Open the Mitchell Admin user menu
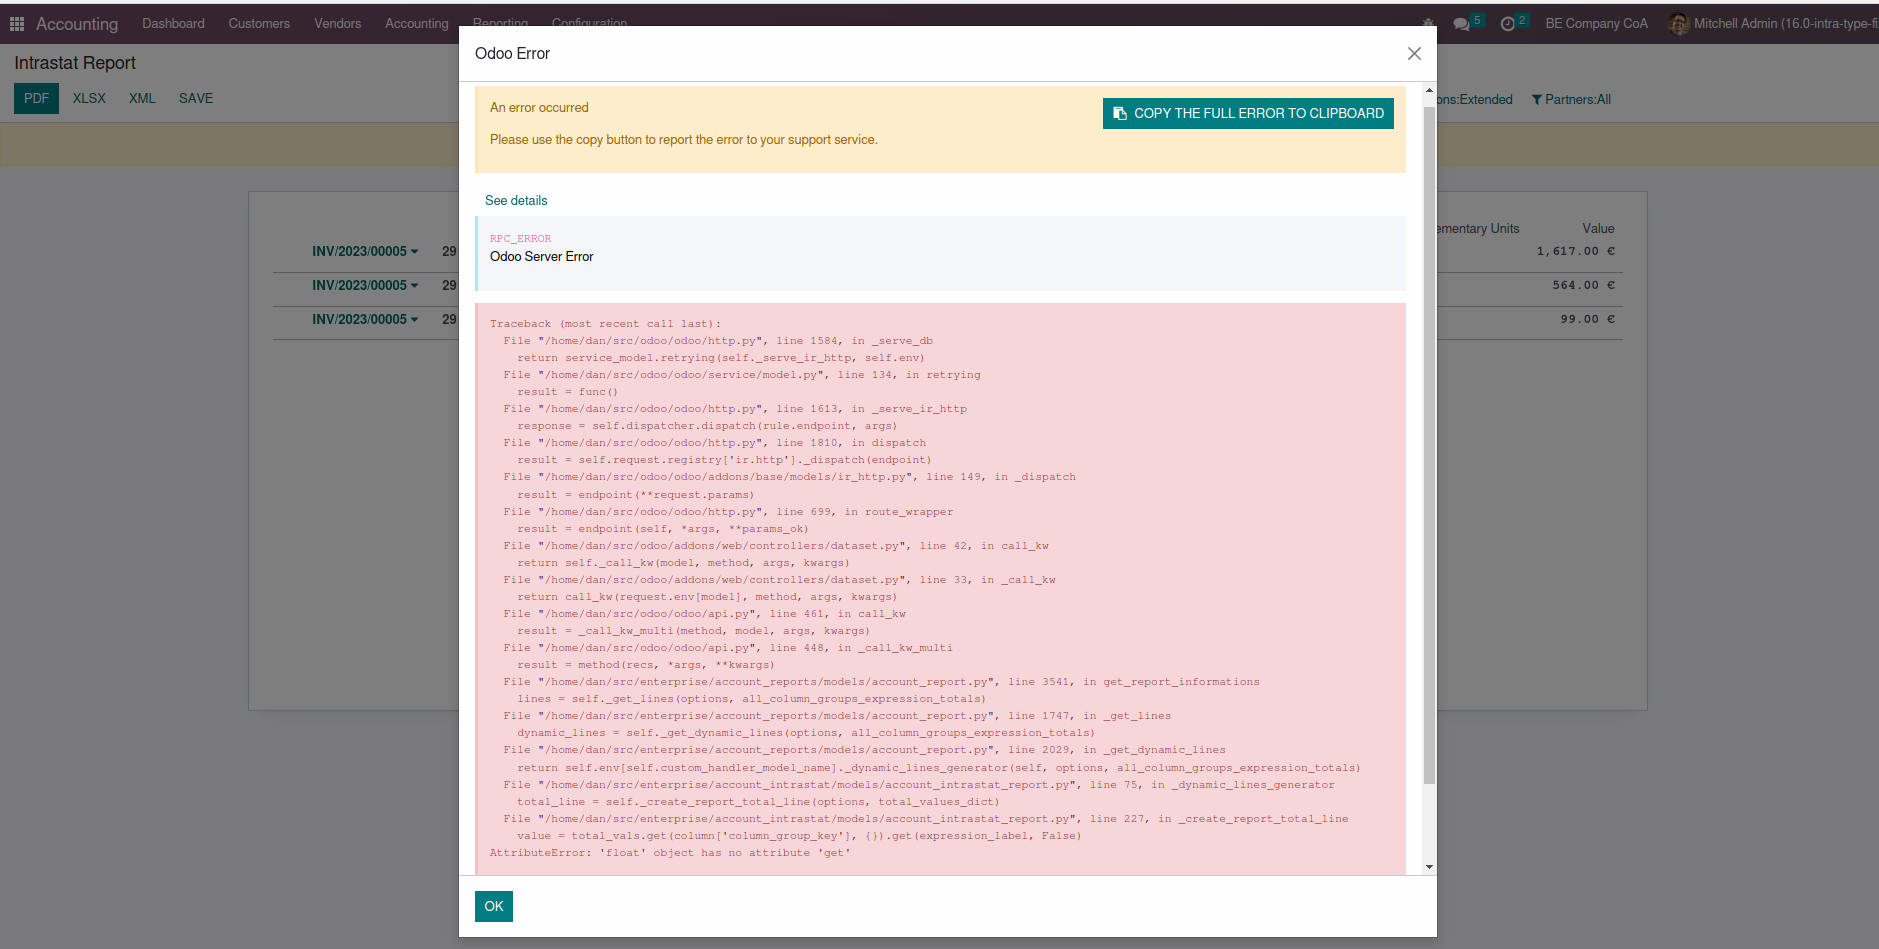The image size is (1879, 949). point(1774,24)
